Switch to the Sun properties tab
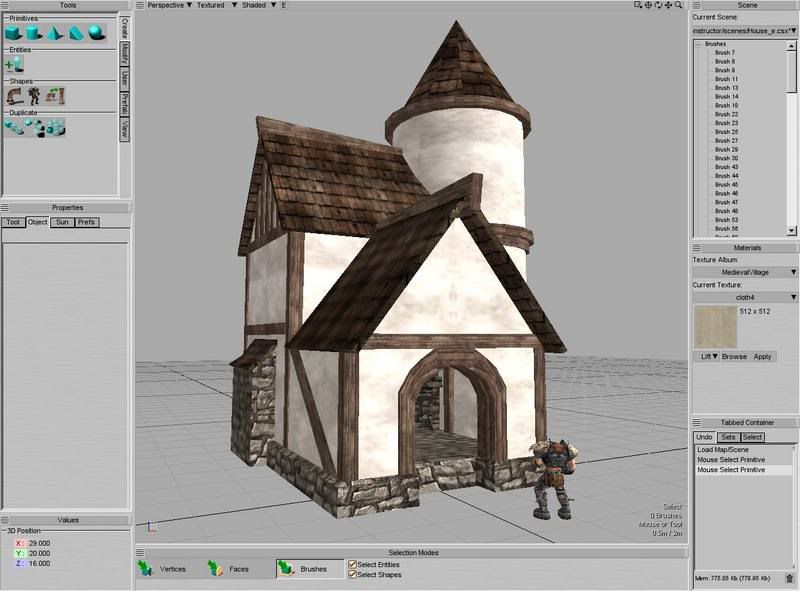800x591 pixels. point(62,222)
